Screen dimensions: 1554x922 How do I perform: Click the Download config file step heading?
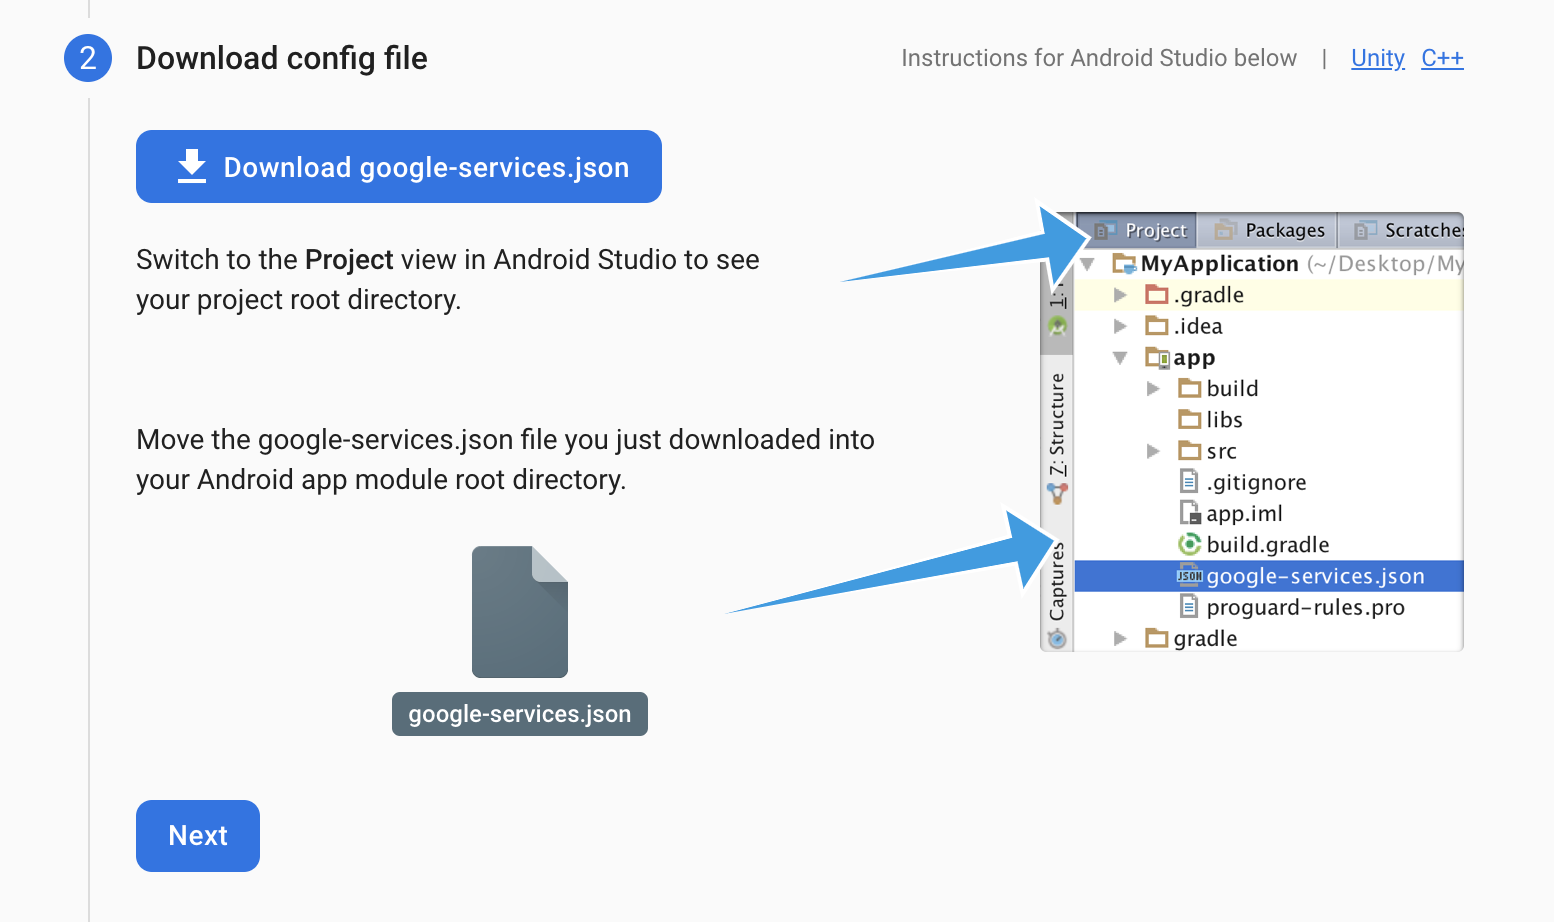click(282, 58)
